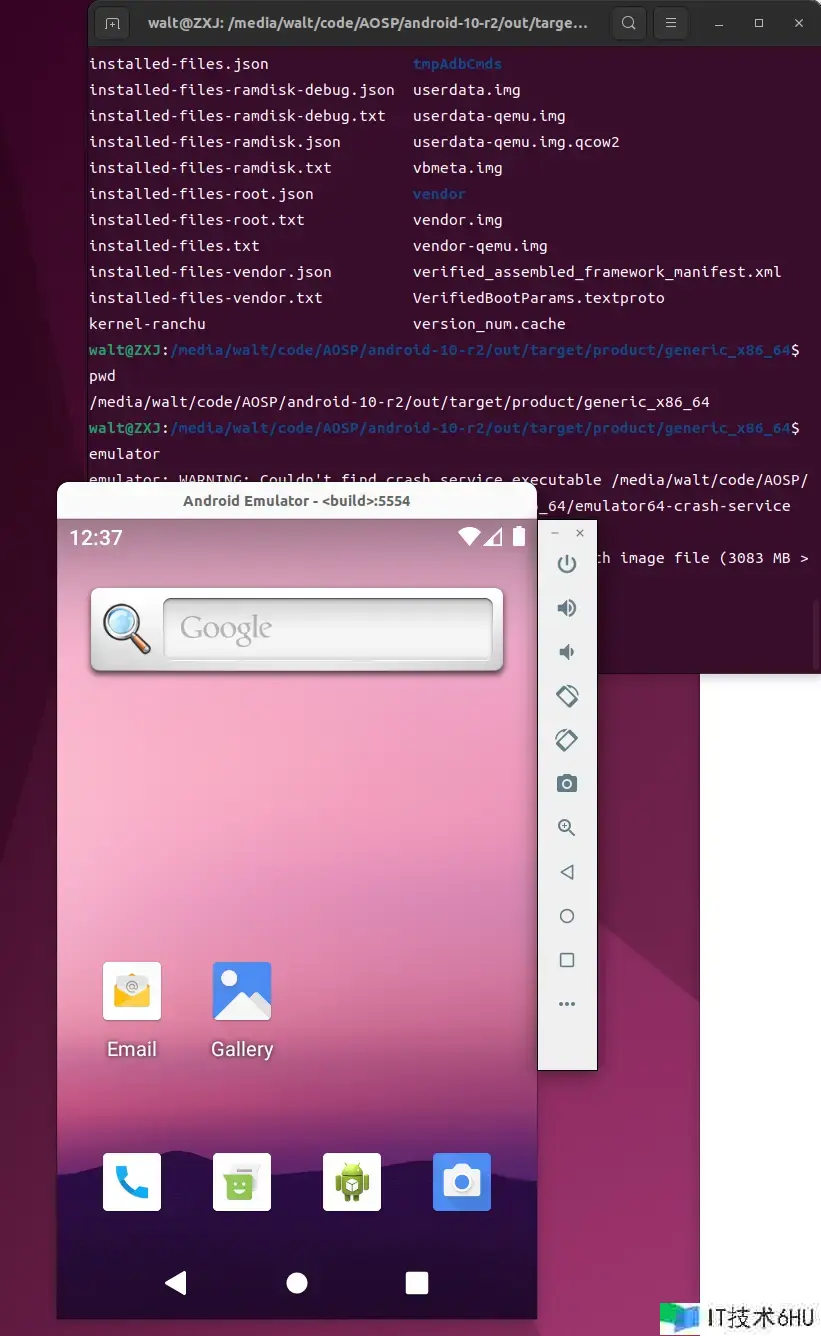821x1336 pixels.
Task: Click sidebar Overview square button
Action: pyautogui.click(x=567, y=960)
